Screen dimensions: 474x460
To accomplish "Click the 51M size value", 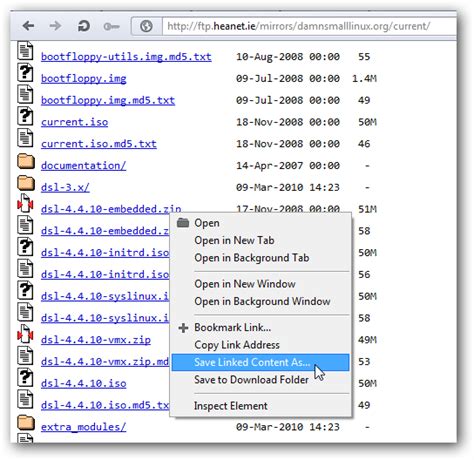I will [367, 209].
